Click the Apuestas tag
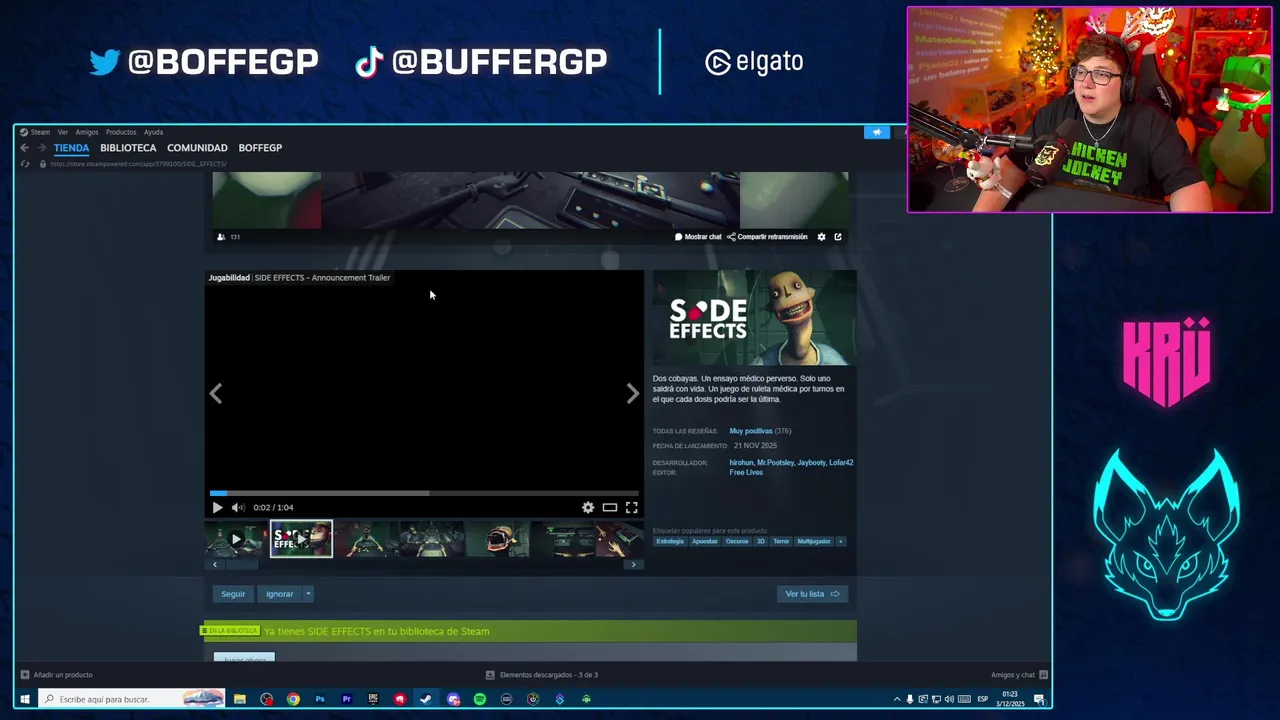Viewport: 1280px width, 720px height. 705,542
